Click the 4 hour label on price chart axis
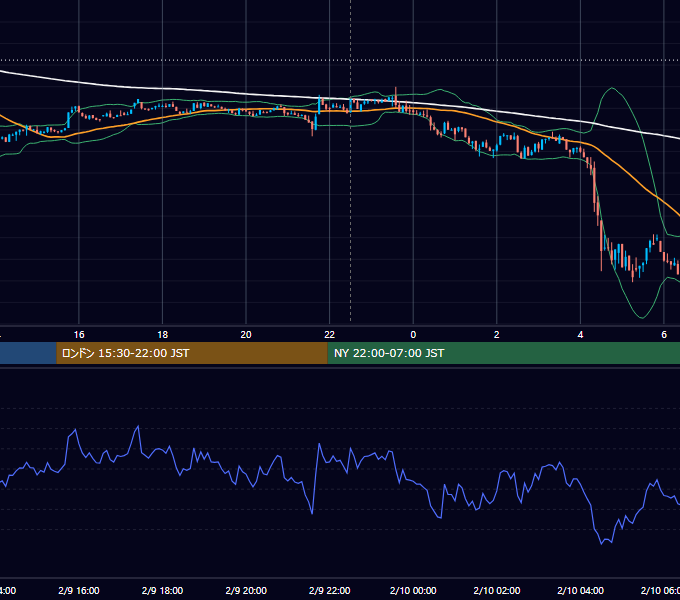 point(580,335)
